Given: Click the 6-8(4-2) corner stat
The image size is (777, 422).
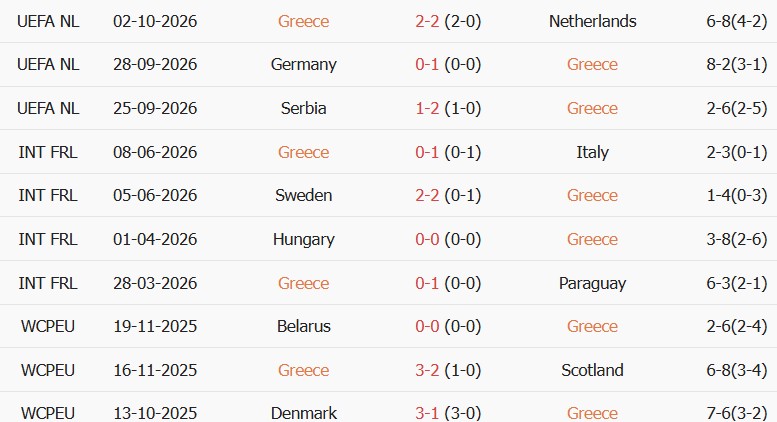Looking at the screenshot, I should tap(736, 21).
